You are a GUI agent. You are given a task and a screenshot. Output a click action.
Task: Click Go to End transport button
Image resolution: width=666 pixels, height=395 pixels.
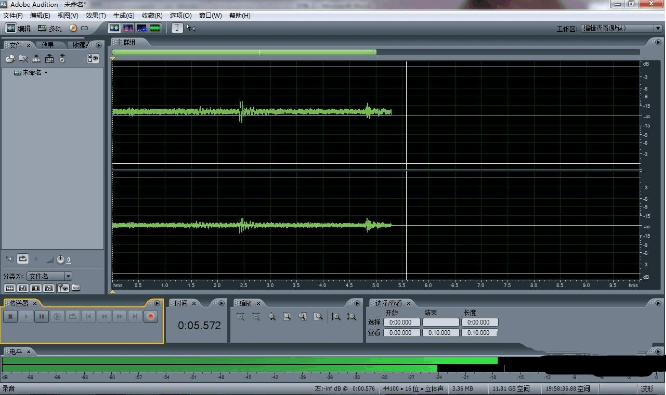tap(135, 316)
